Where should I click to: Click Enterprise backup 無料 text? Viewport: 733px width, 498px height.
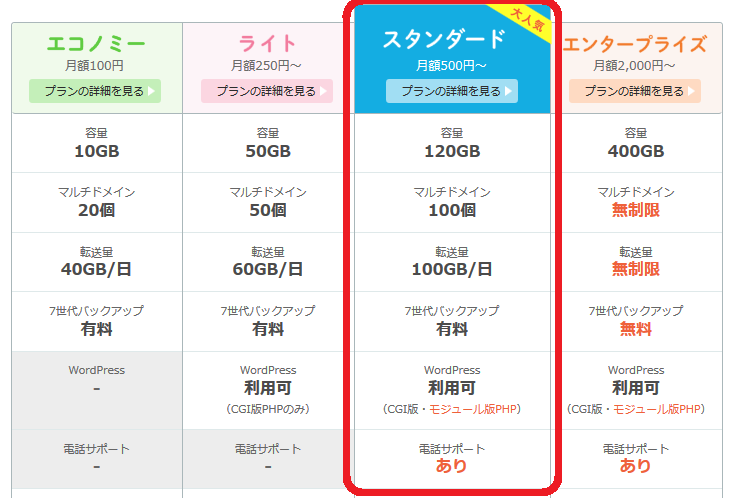click(x=635, y=328)
